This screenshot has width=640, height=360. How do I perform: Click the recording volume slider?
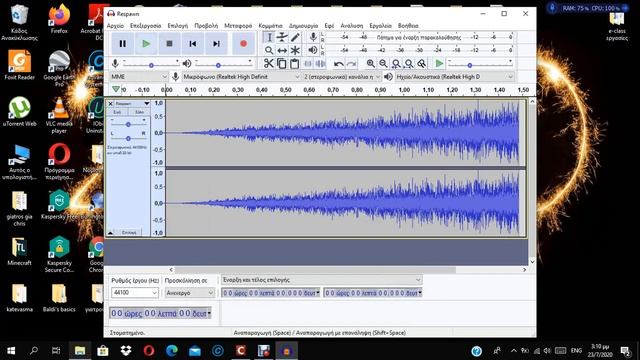(151, 64)
